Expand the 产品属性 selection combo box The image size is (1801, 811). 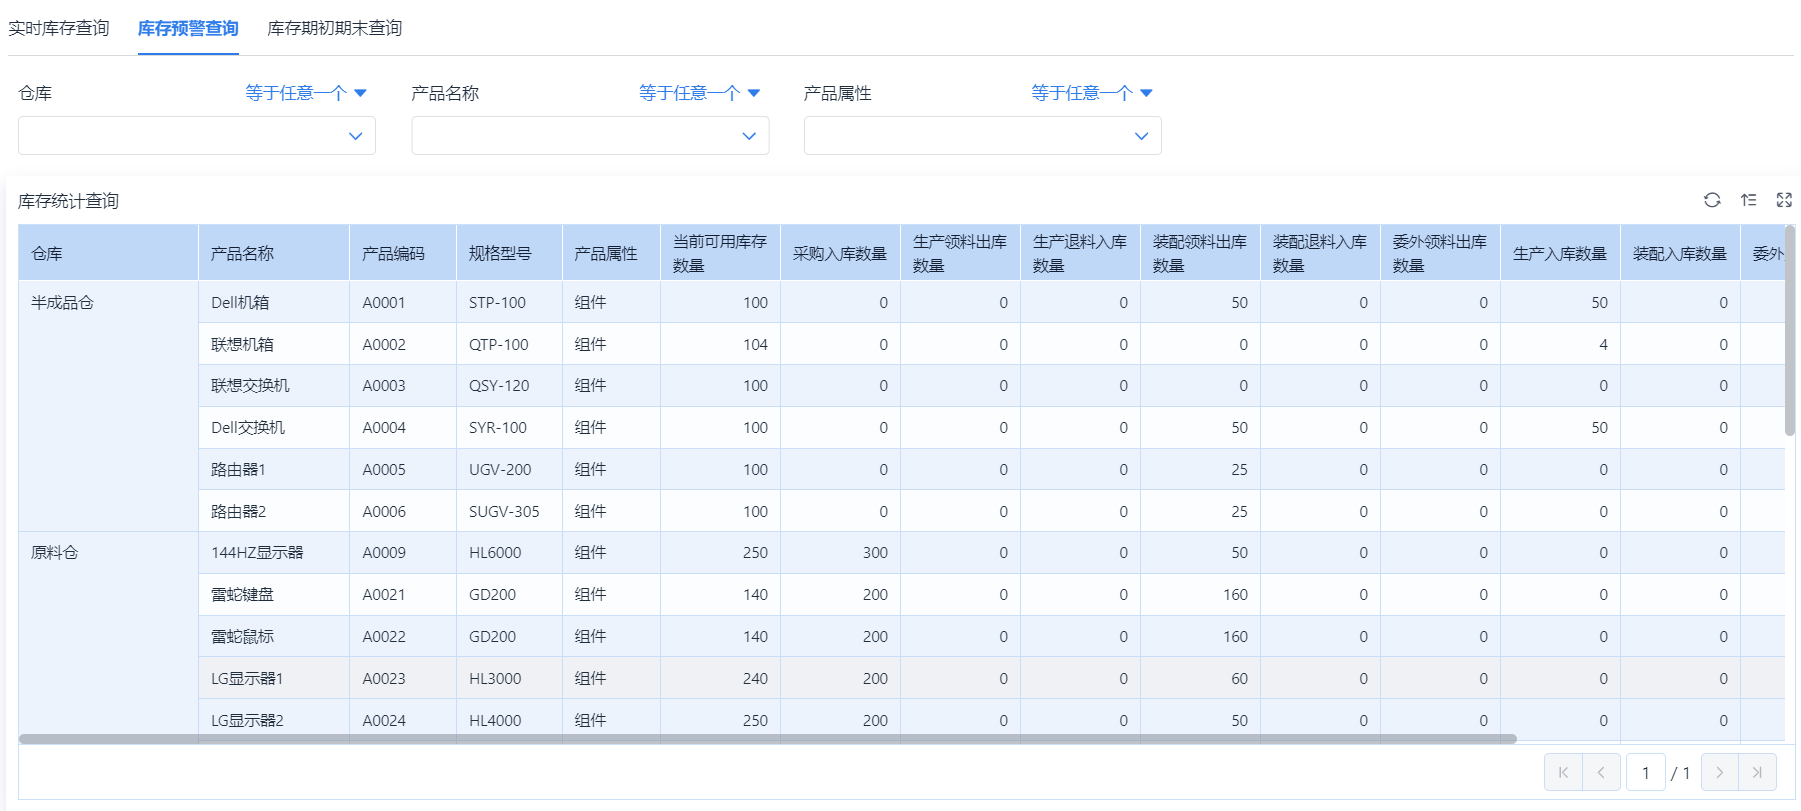pyautogui.click(x=983, y=136)
